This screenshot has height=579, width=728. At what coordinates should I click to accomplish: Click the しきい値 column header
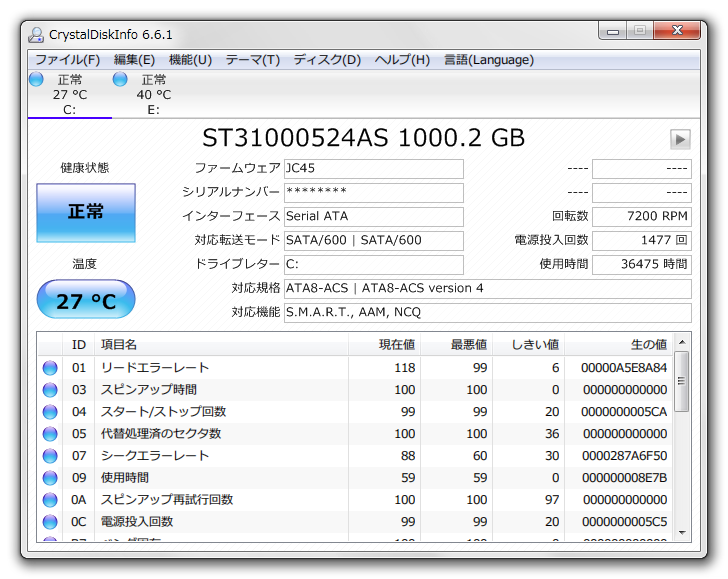(x=529, y=345)
